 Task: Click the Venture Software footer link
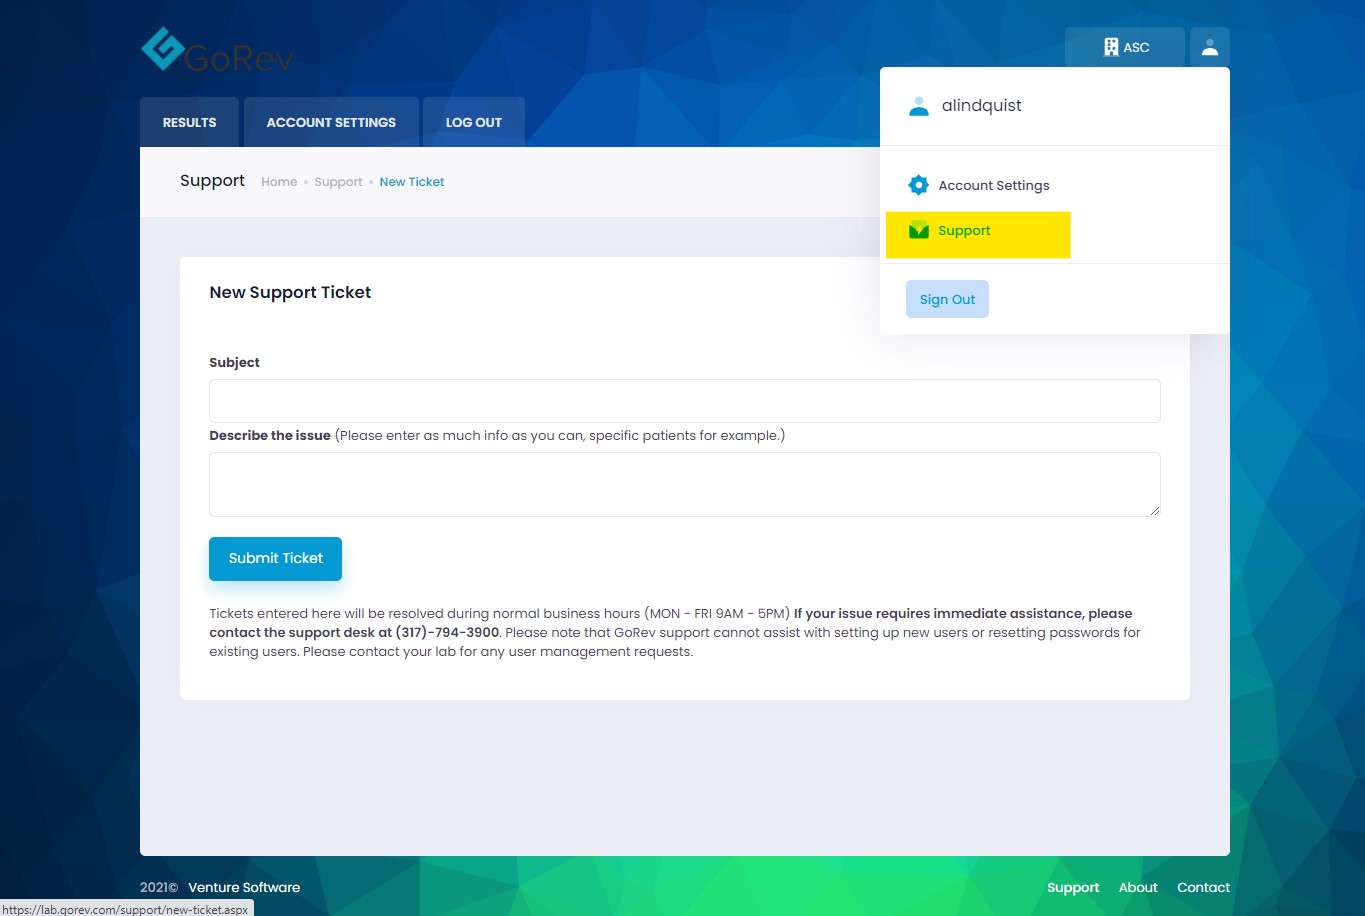244,887
